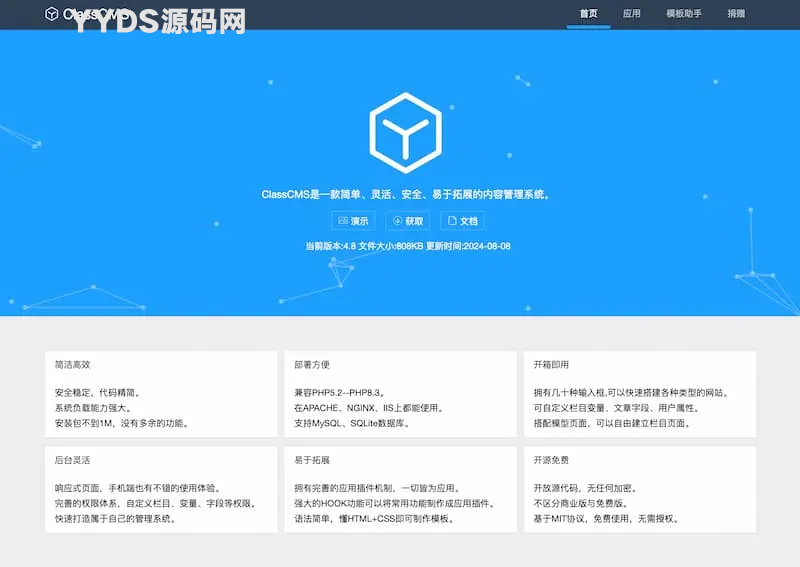The image size is (800, 567).
Task: Select the 部署方便 feature card heading
Action: tap(312, 365)
